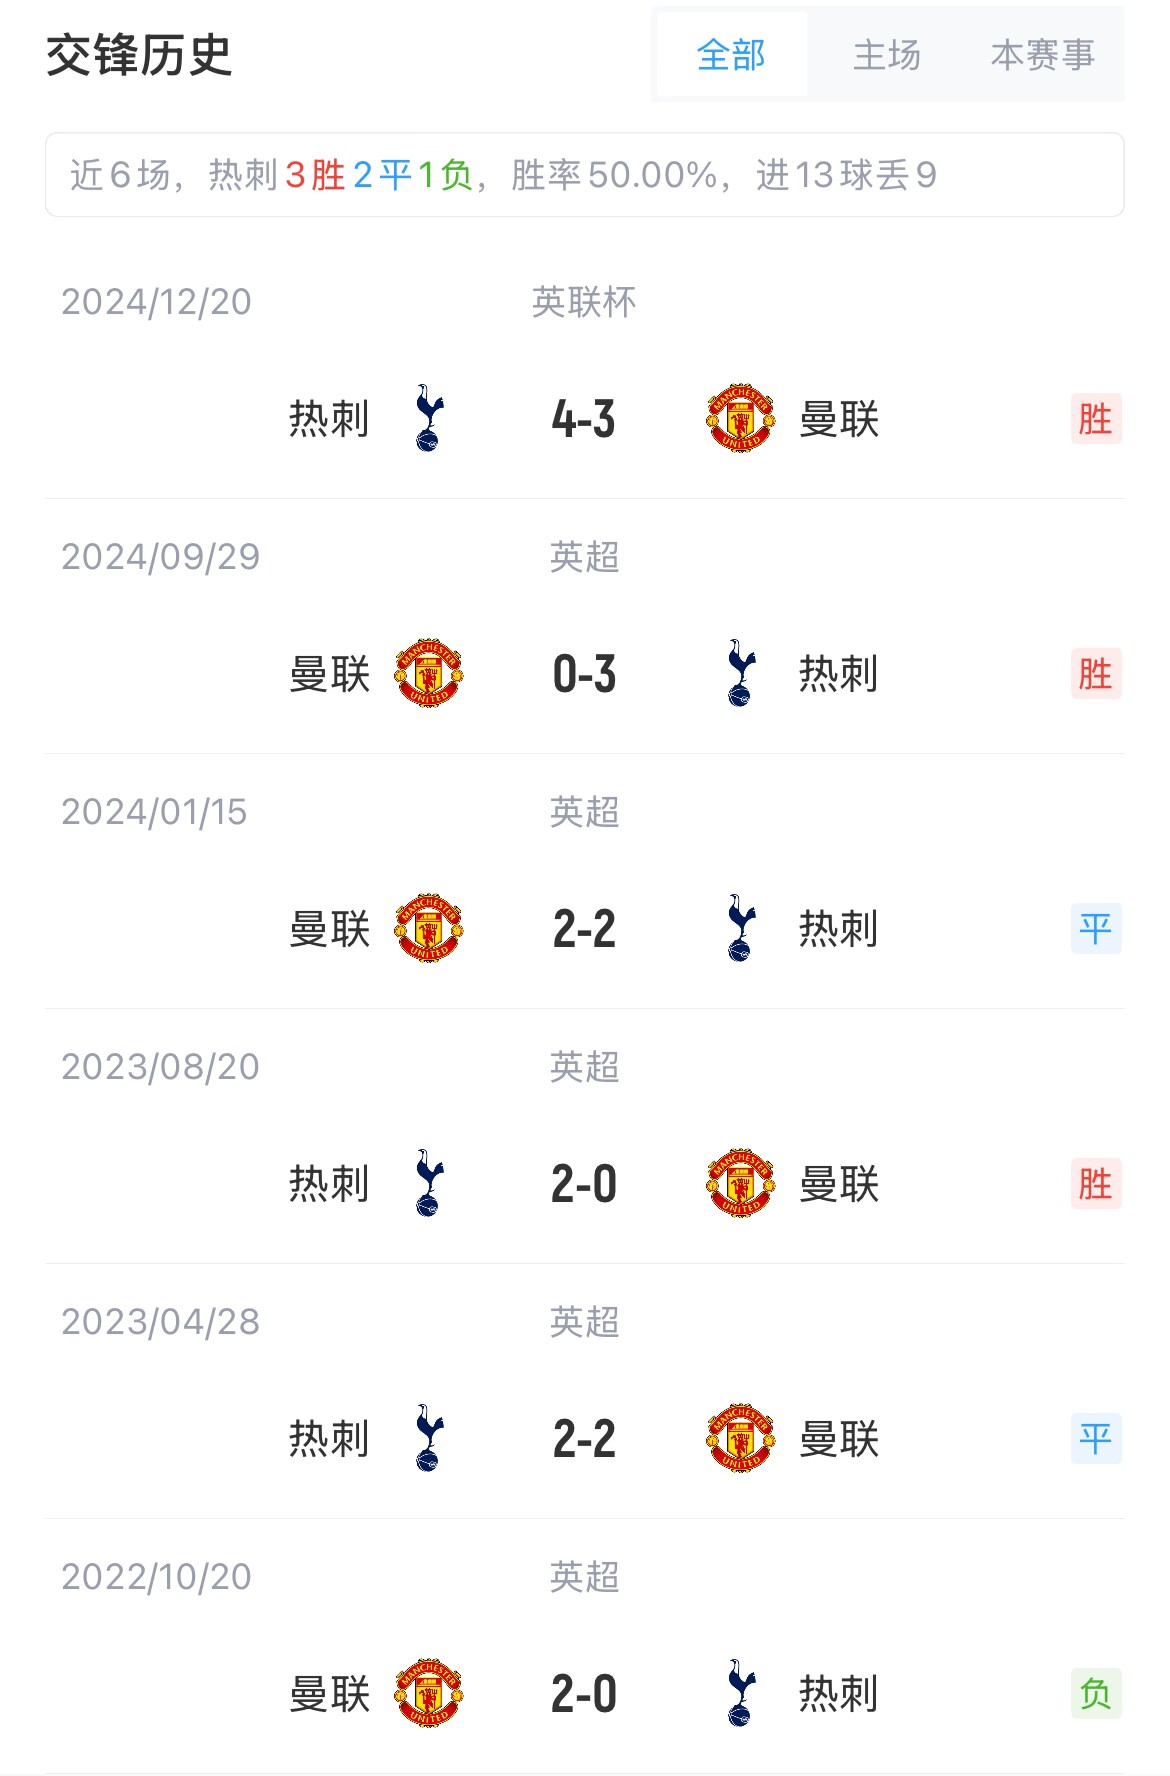
Task: Click Manchester United crest in 4-3 match
Action: click(740, 418)
